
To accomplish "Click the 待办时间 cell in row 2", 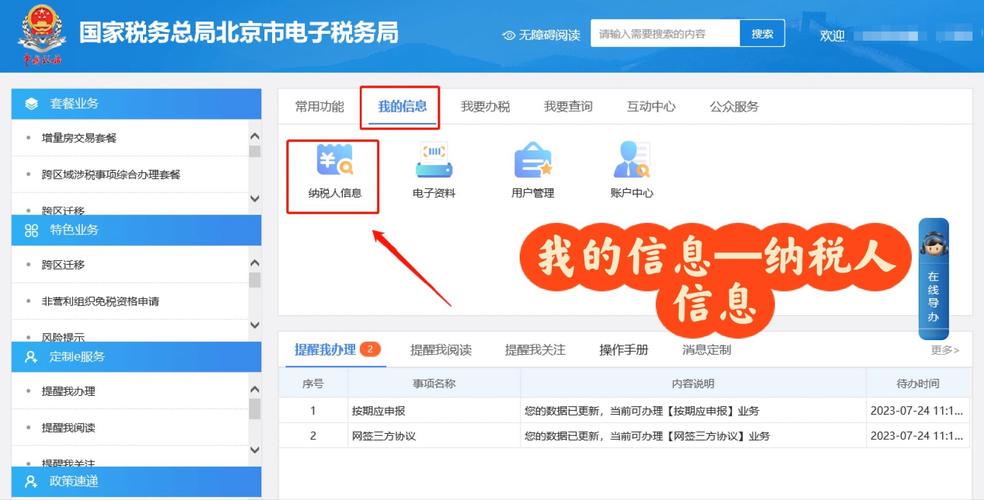I will tap(916, 436).
